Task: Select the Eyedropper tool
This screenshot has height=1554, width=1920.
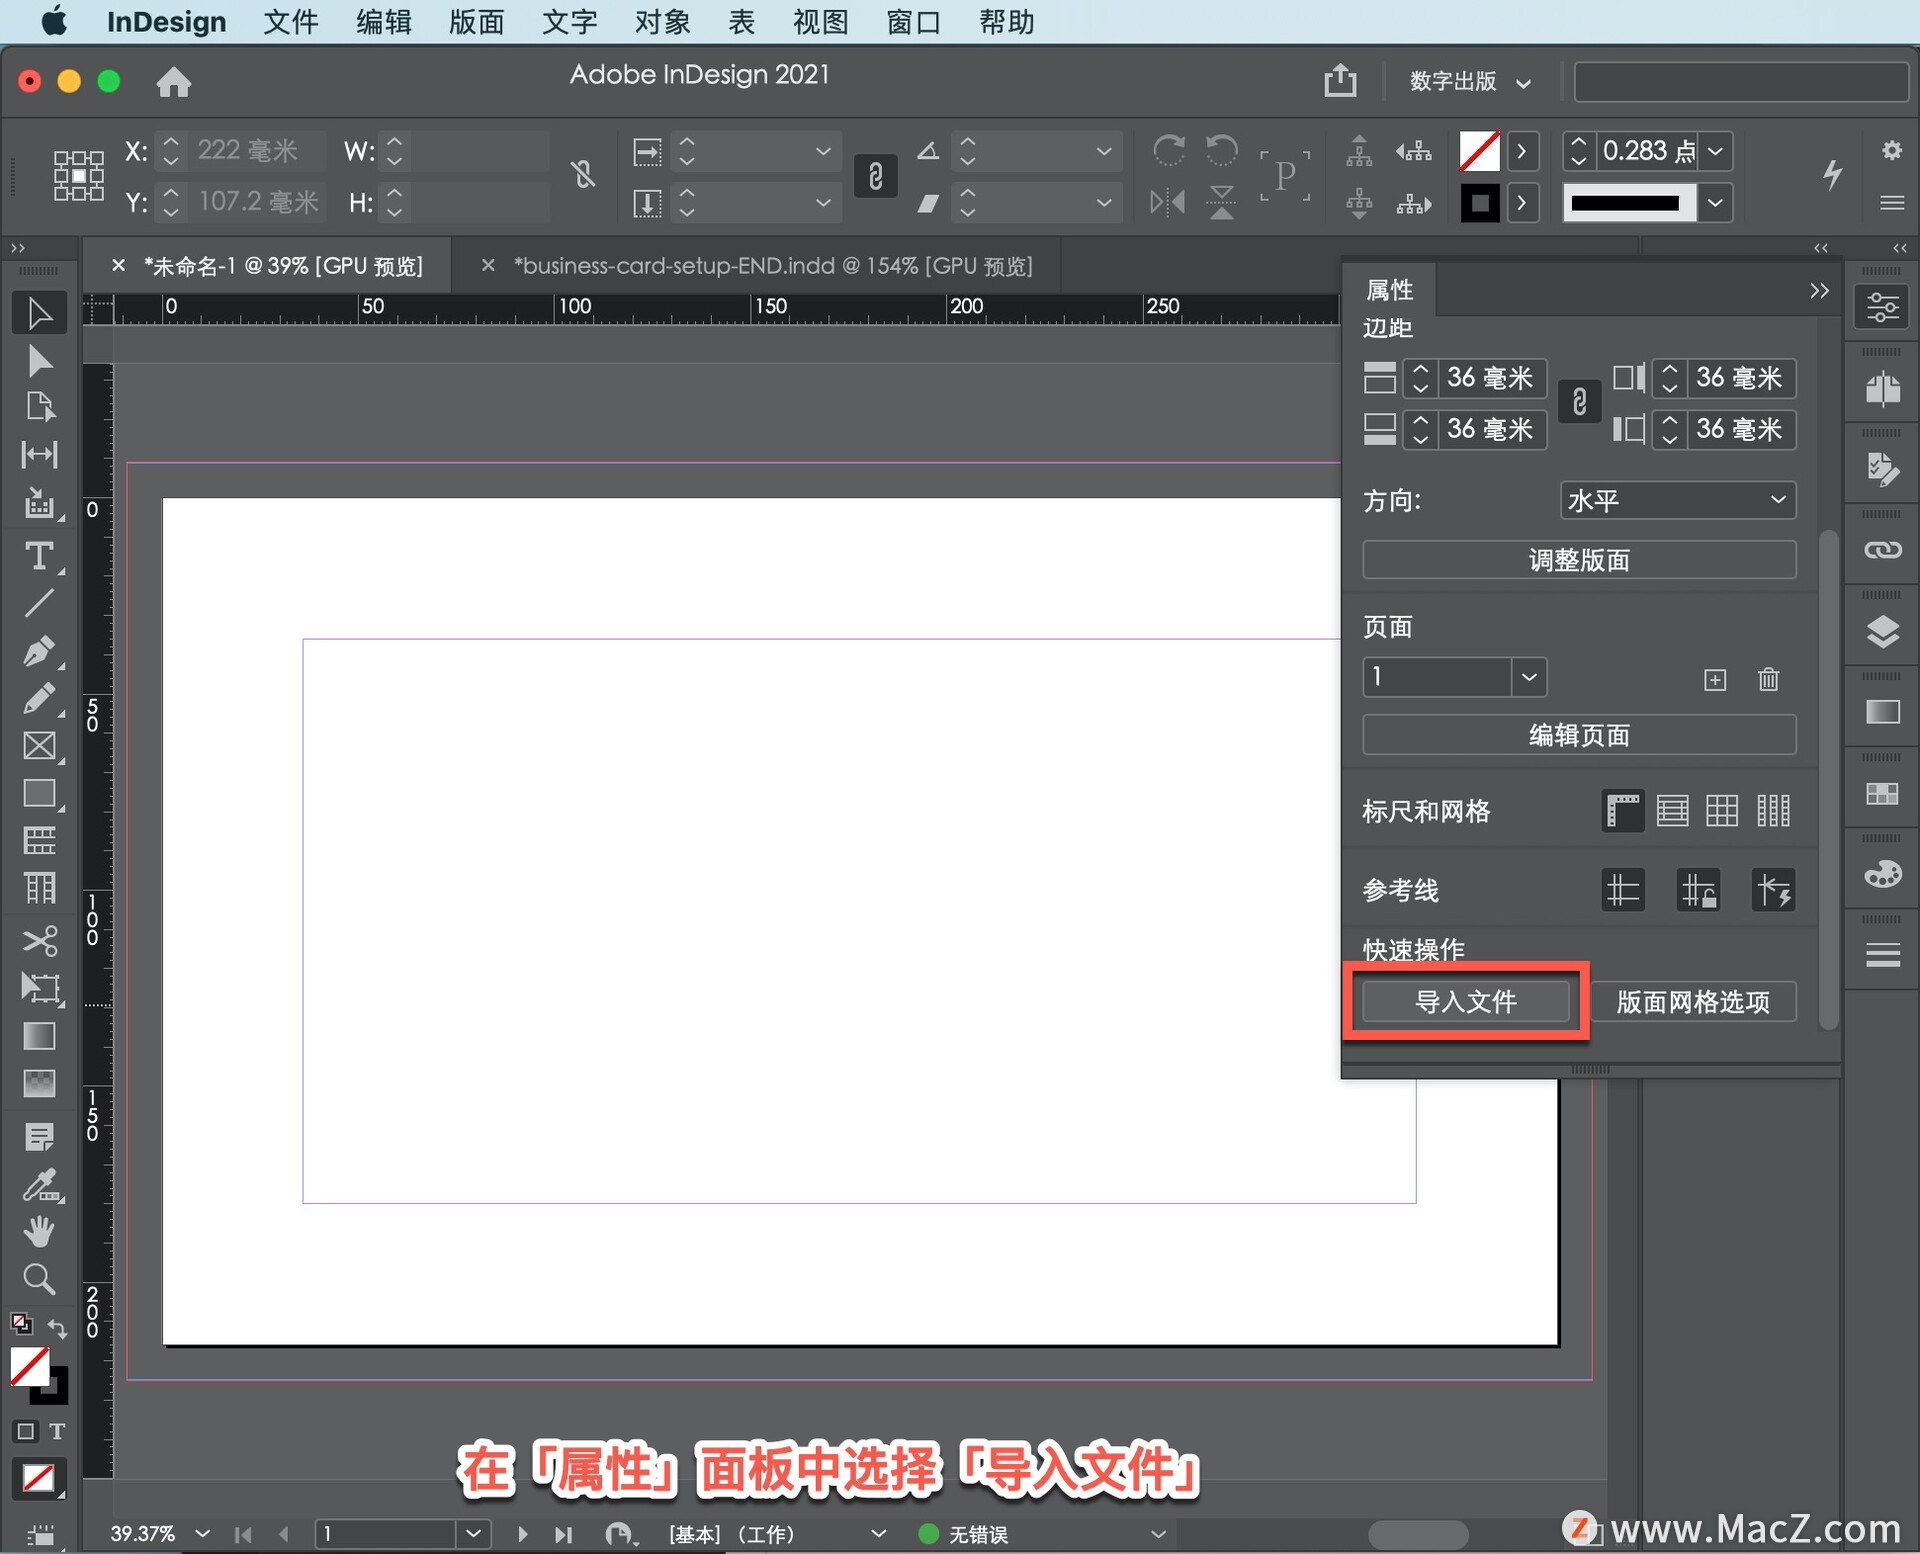Action: point(39,1186)
